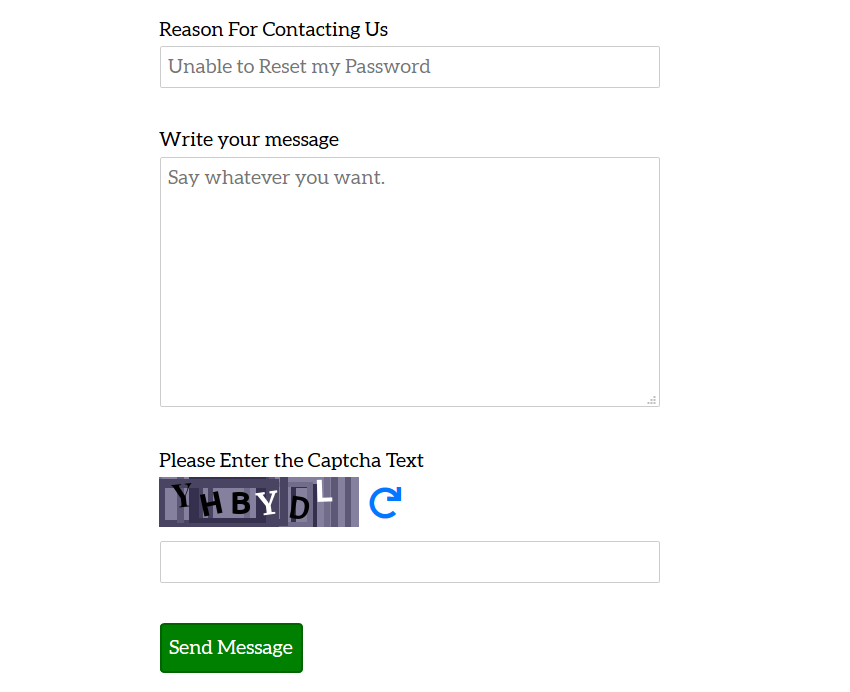
Task: Click the letter H in the captcha
Action: [x=211, y=505]
